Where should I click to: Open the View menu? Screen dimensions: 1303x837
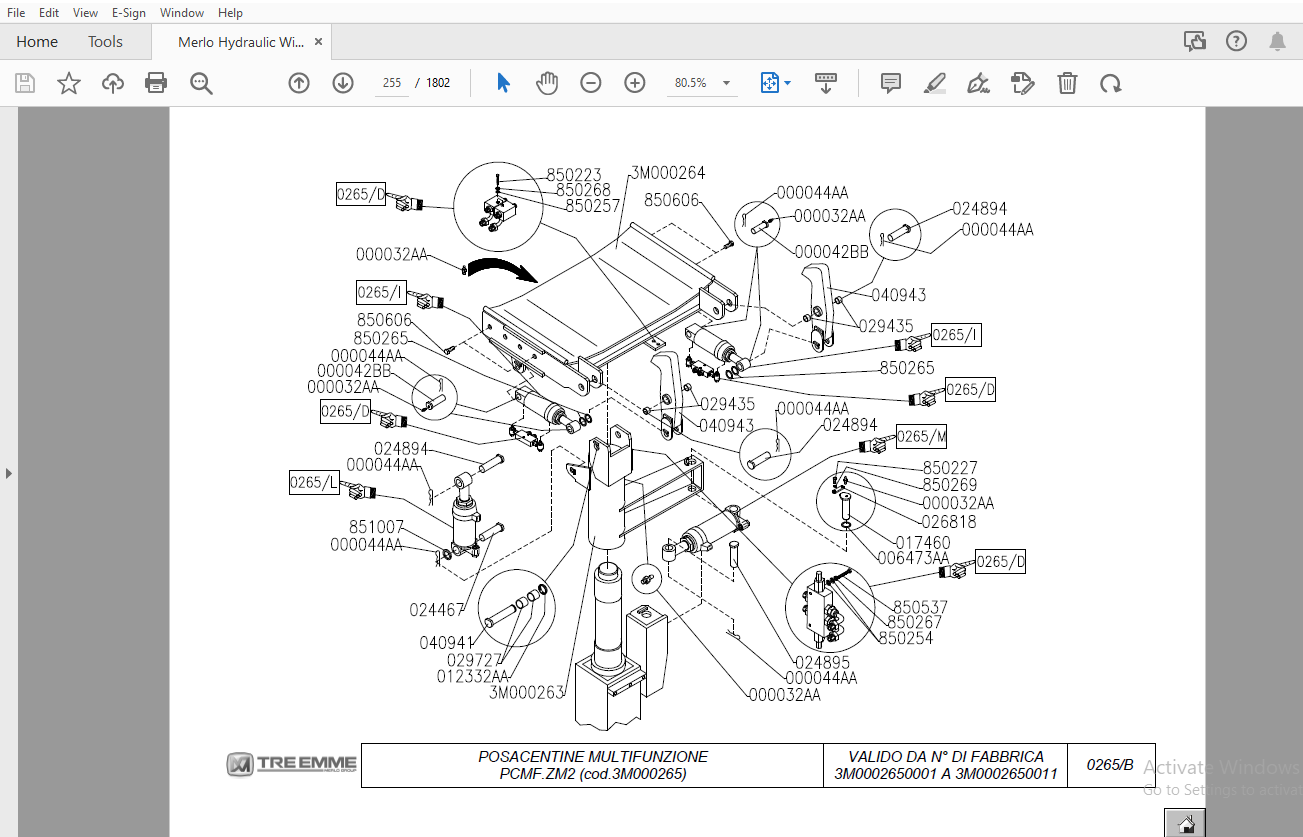tap(86, 12)
